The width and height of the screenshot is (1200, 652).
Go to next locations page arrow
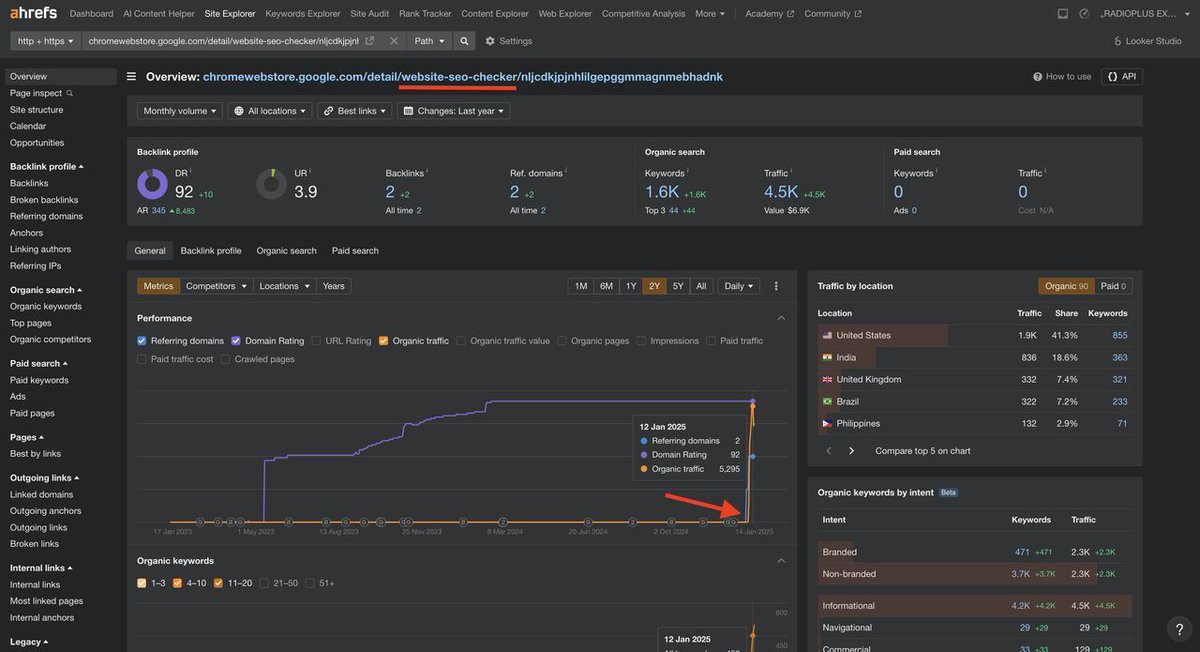coord(851,451)
